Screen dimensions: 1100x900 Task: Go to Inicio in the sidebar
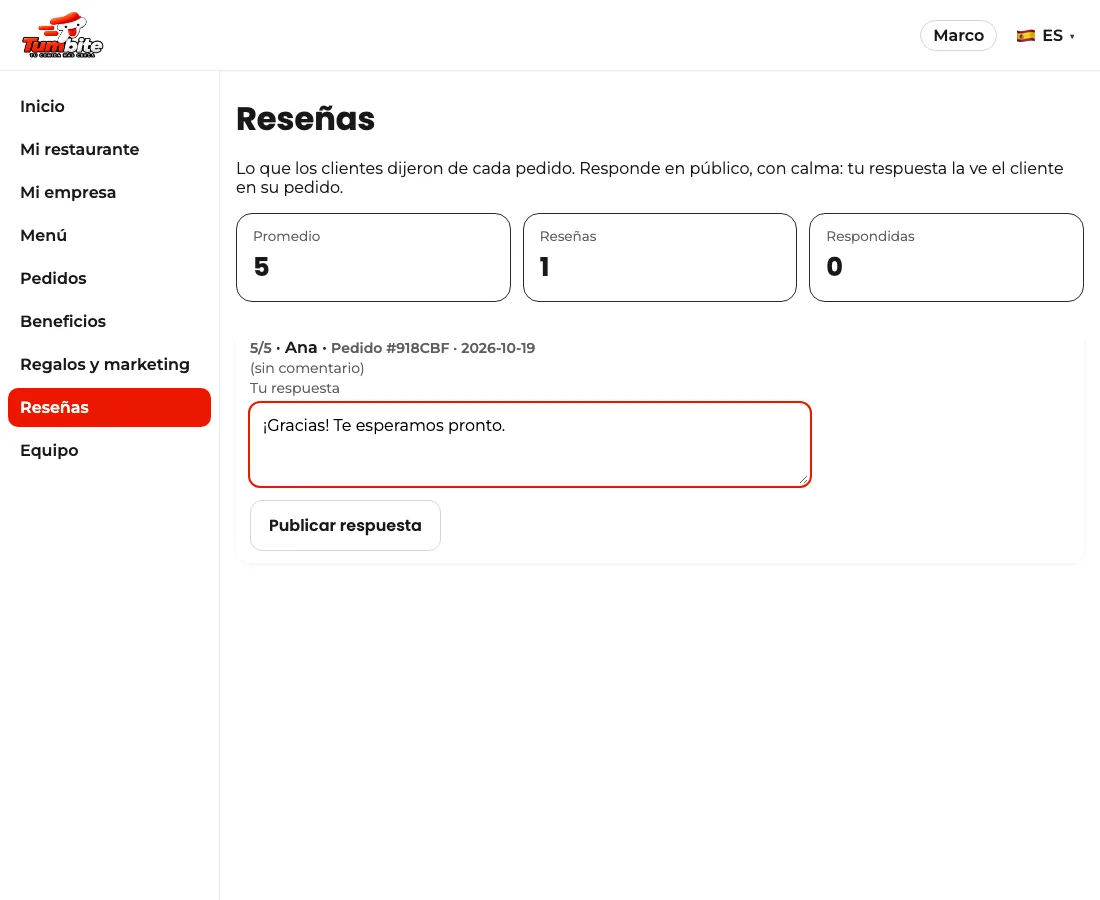[x=109, y=107]
